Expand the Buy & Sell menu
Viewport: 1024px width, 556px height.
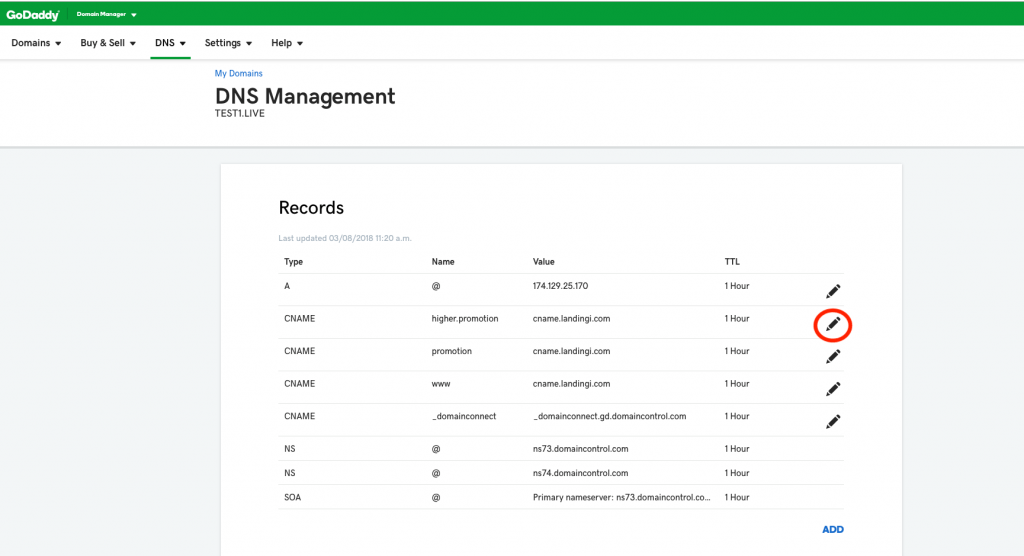pos(108,43)
